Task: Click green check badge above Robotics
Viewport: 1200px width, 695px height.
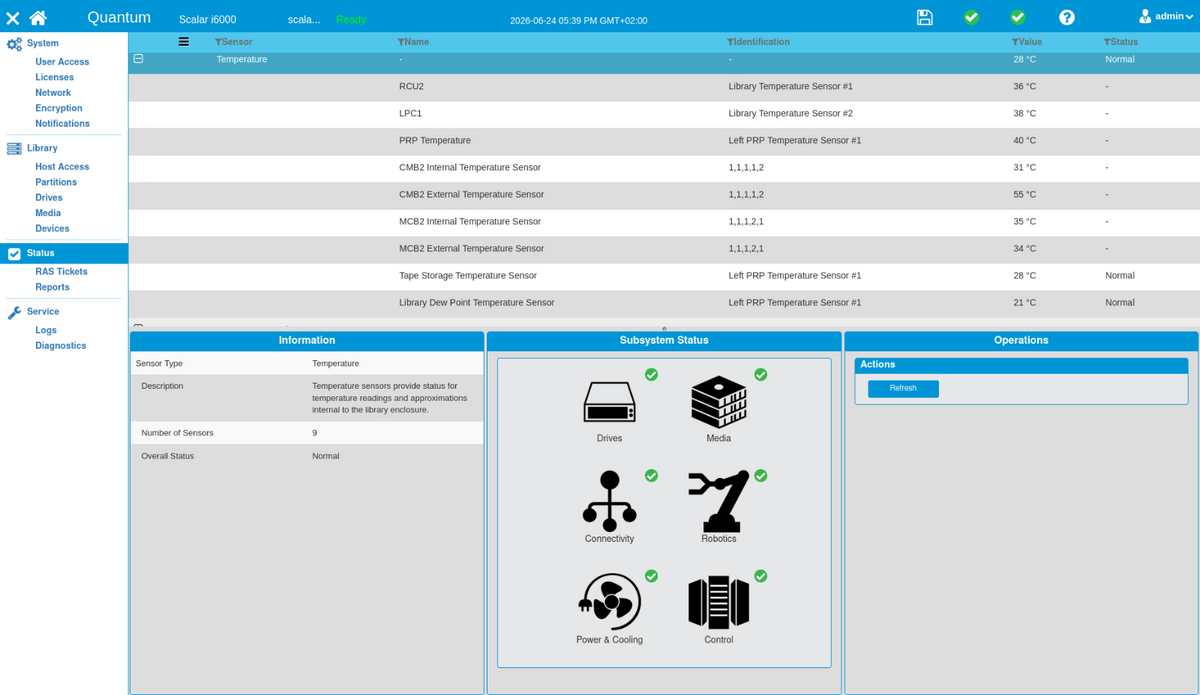Action: click(760, 475)
